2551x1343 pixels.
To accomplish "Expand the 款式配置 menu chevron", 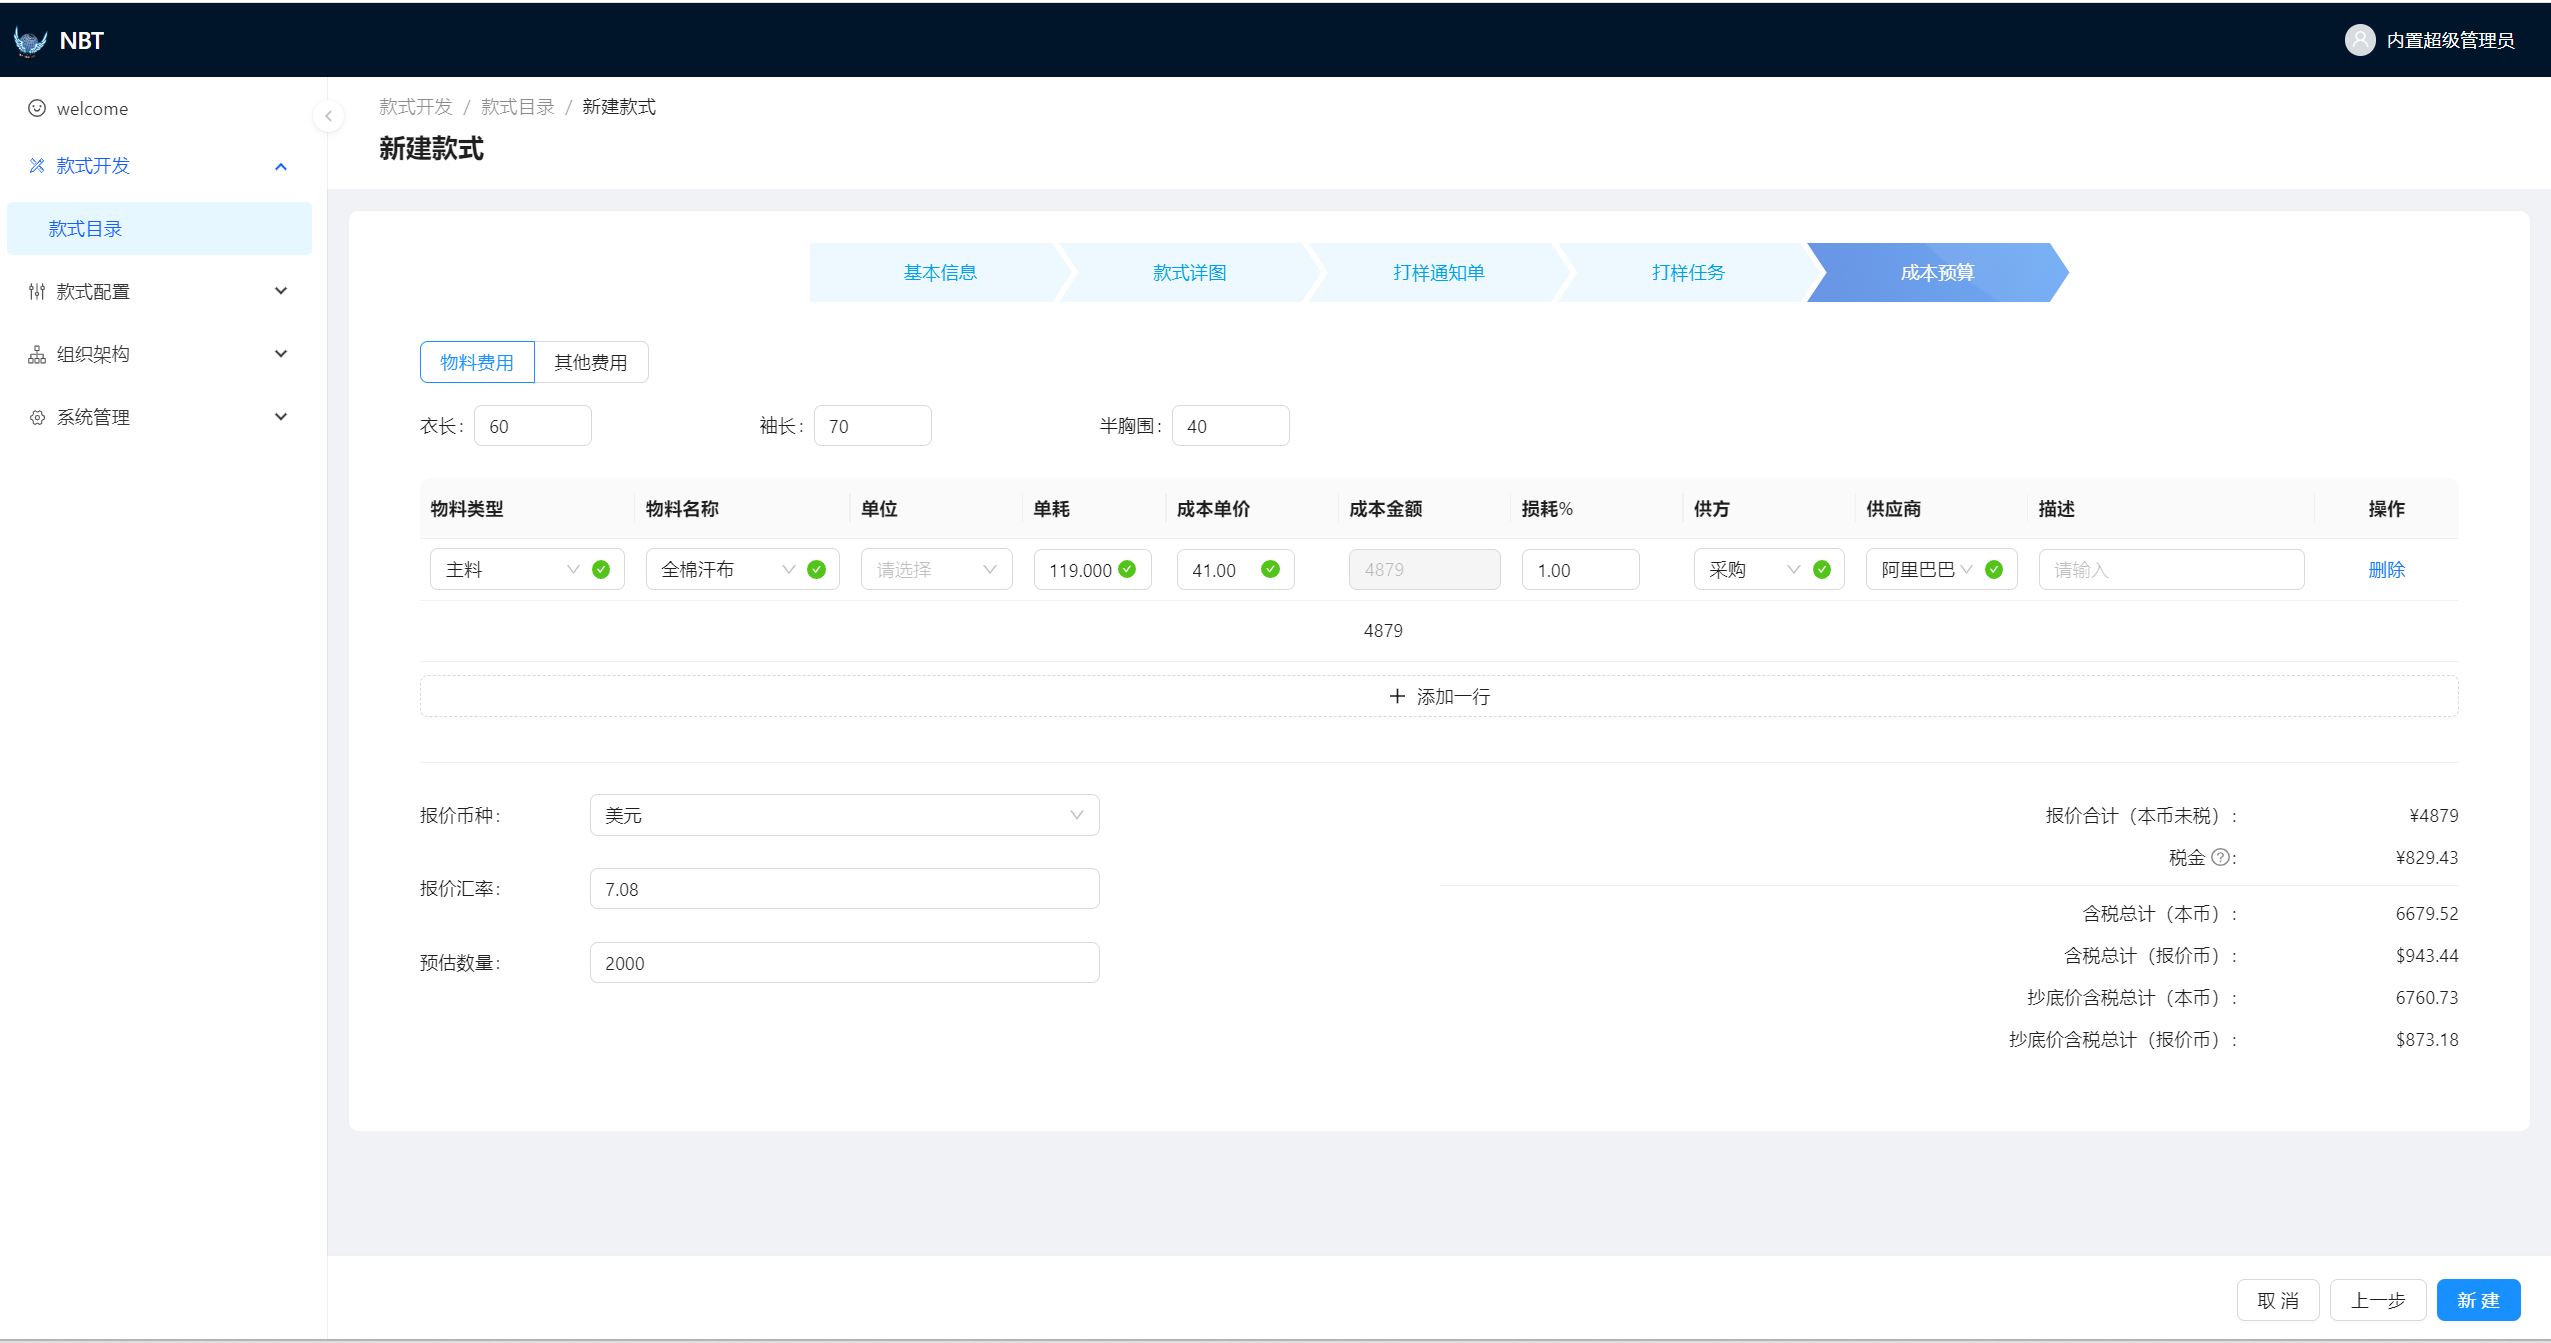I will tap(281, 291).
